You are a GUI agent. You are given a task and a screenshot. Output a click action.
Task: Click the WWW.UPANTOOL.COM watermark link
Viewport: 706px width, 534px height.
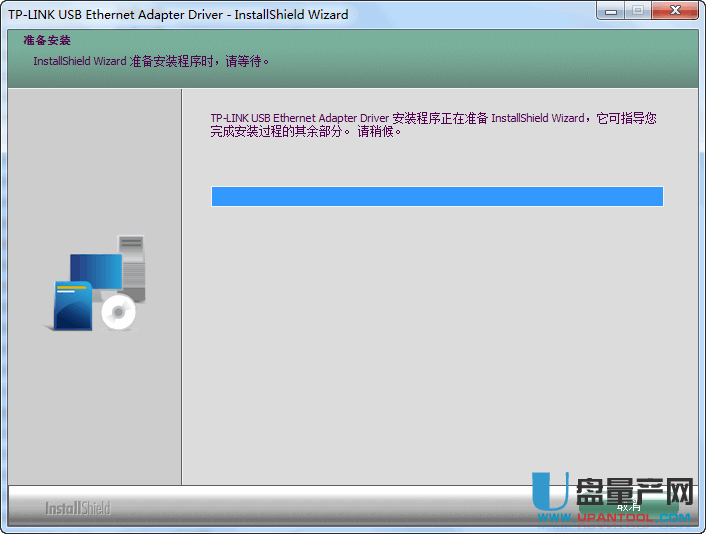[634, 518]
